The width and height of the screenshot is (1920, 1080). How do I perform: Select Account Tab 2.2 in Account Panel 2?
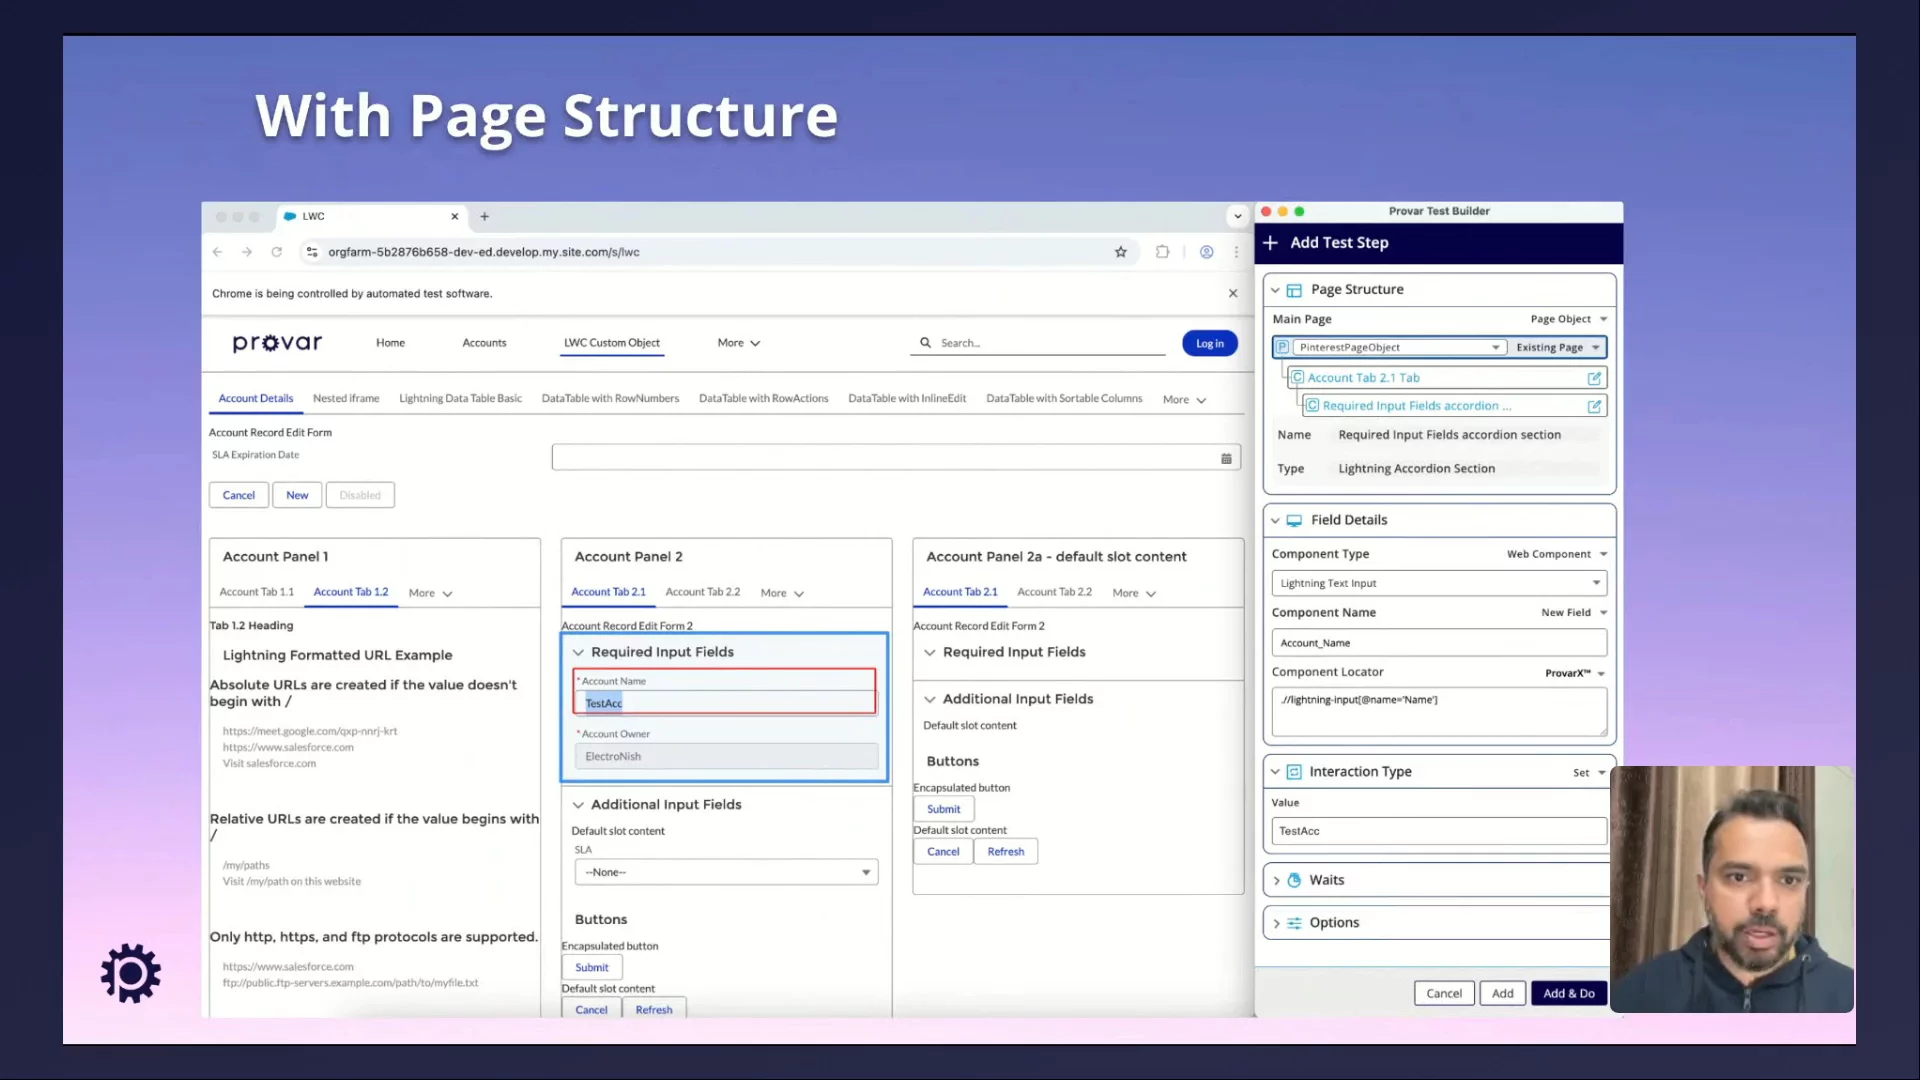pyautogui.click(x=702, y=592)
